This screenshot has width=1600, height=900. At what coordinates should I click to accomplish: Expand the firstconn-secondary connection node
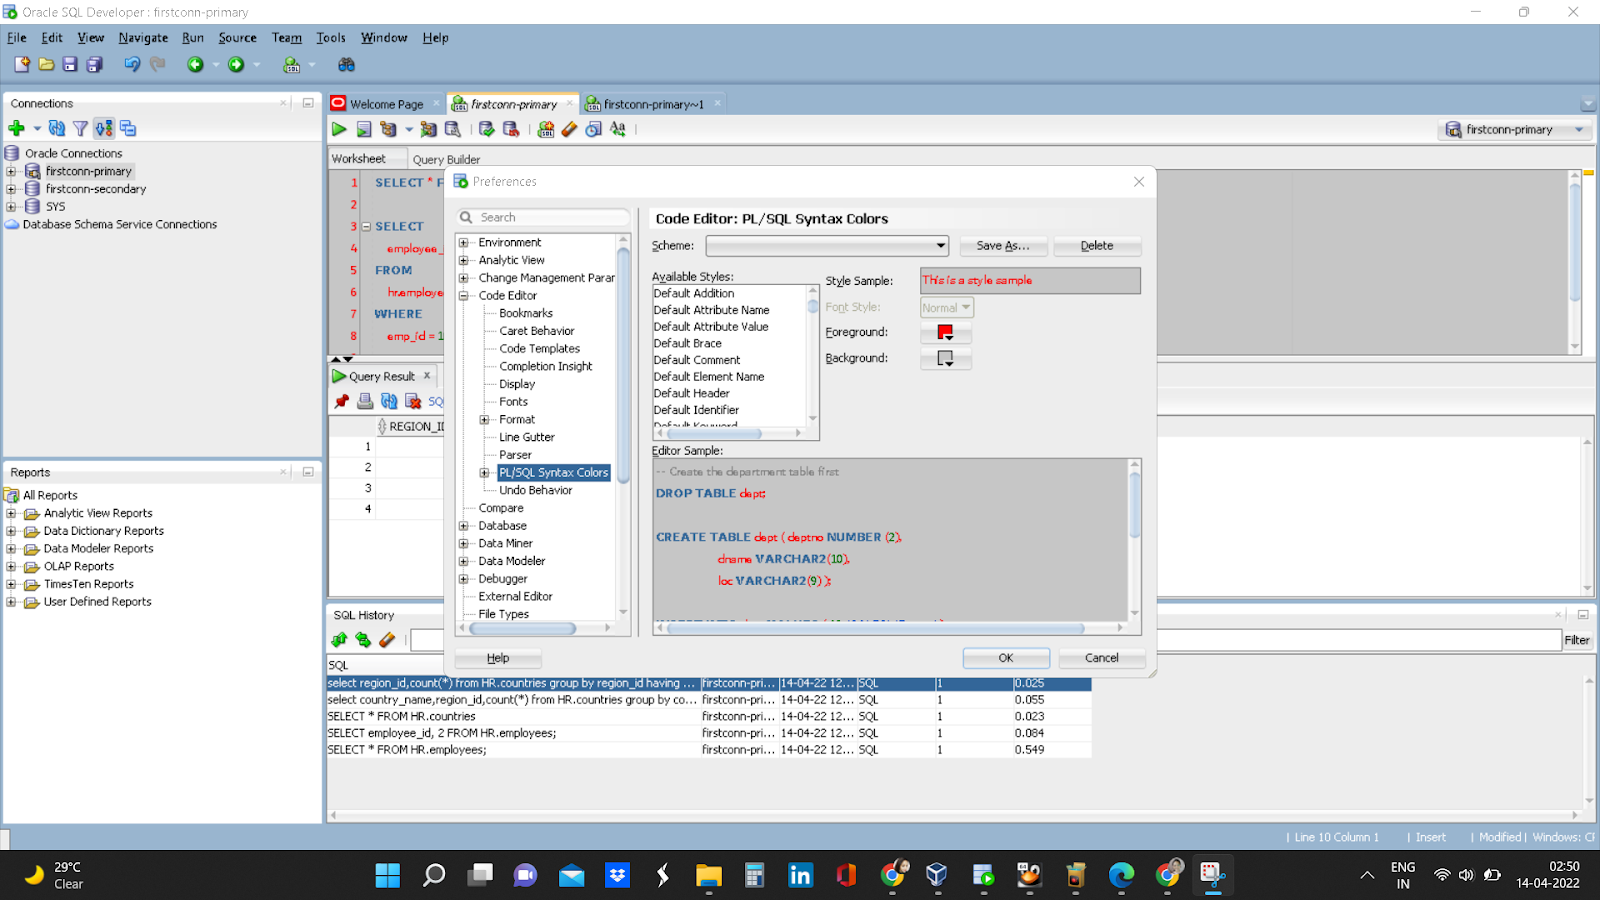(x=11, y=189)
